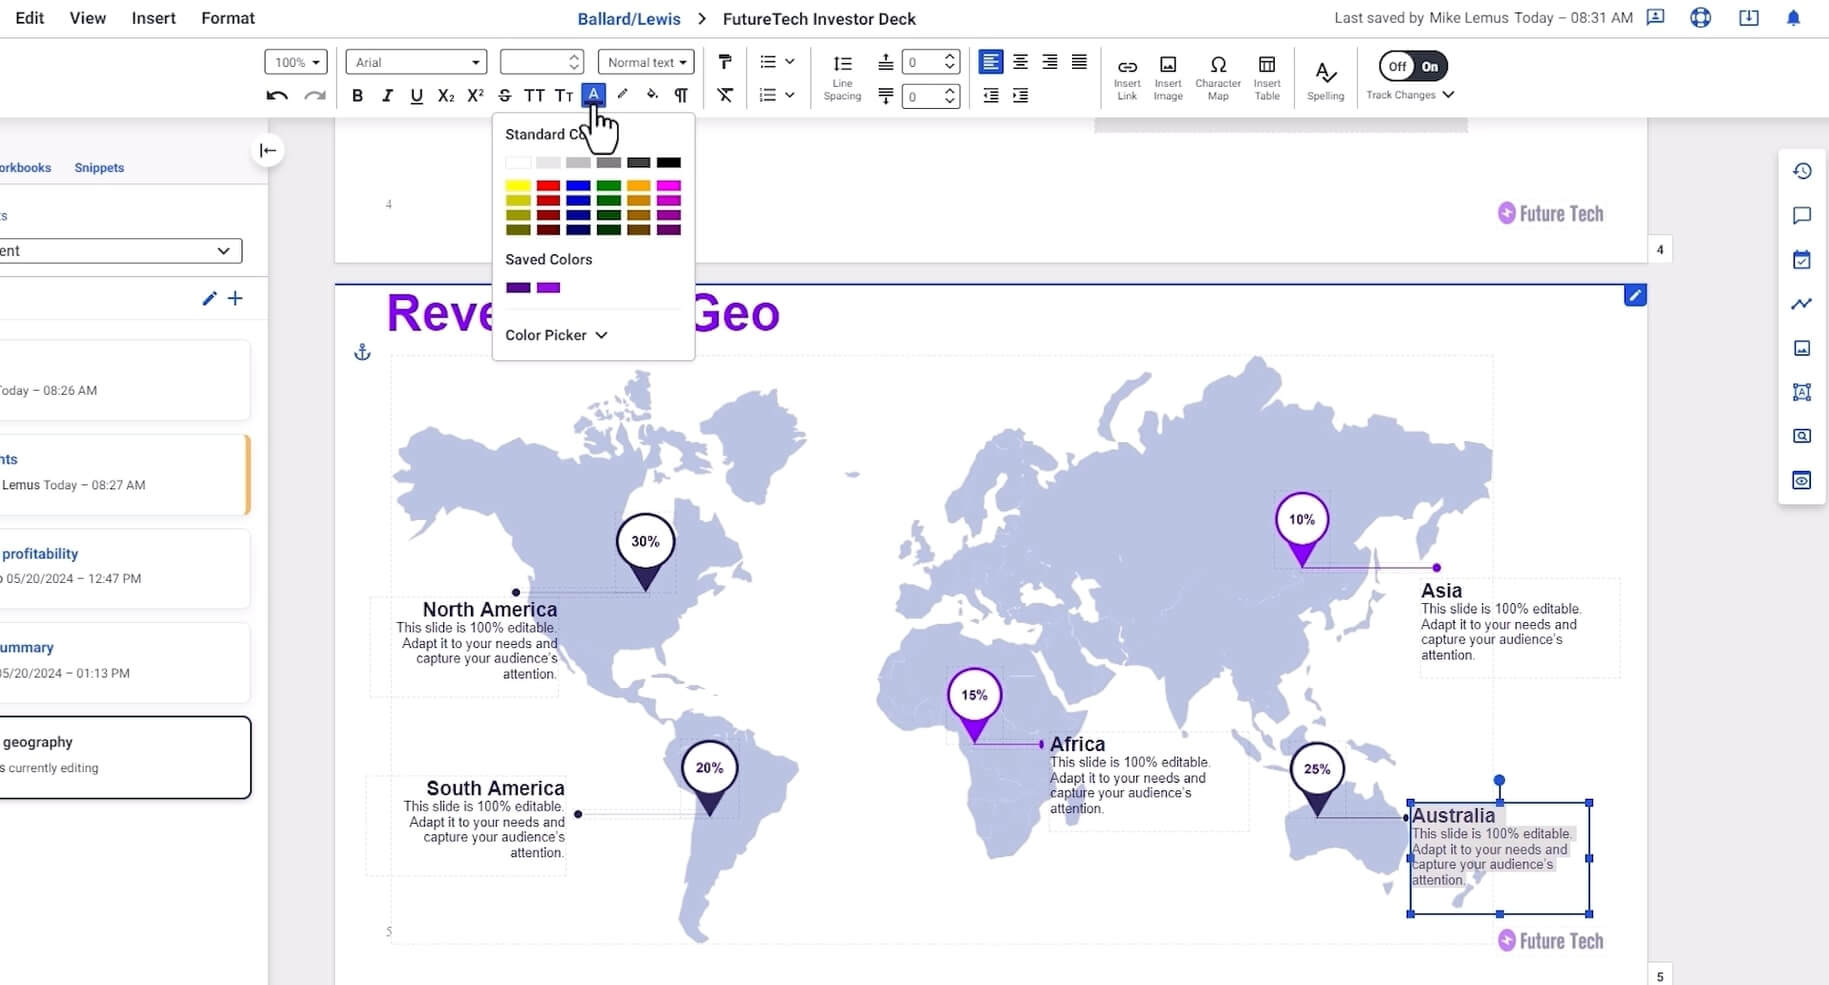Open the Insert menu

point(153,18)
